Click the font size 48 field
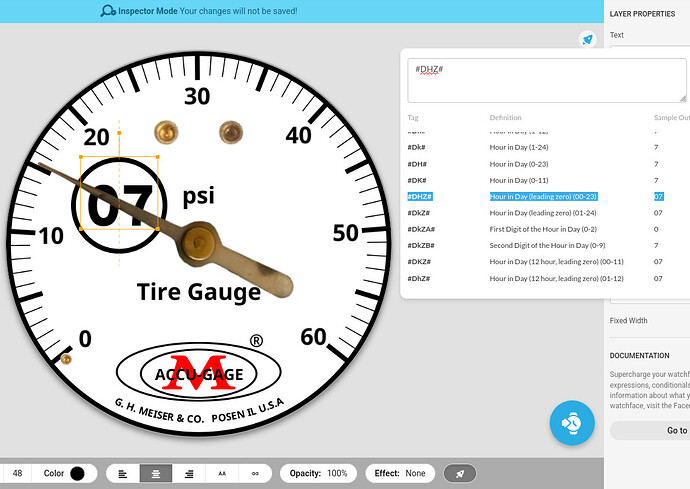The image size is (690, 489). (x=17, y=473)
